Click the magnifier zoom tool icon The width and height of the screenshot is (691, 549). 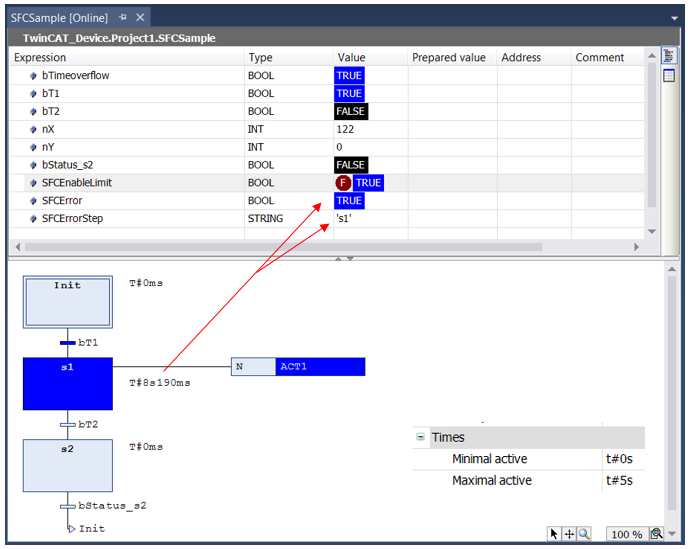point(584,534)
